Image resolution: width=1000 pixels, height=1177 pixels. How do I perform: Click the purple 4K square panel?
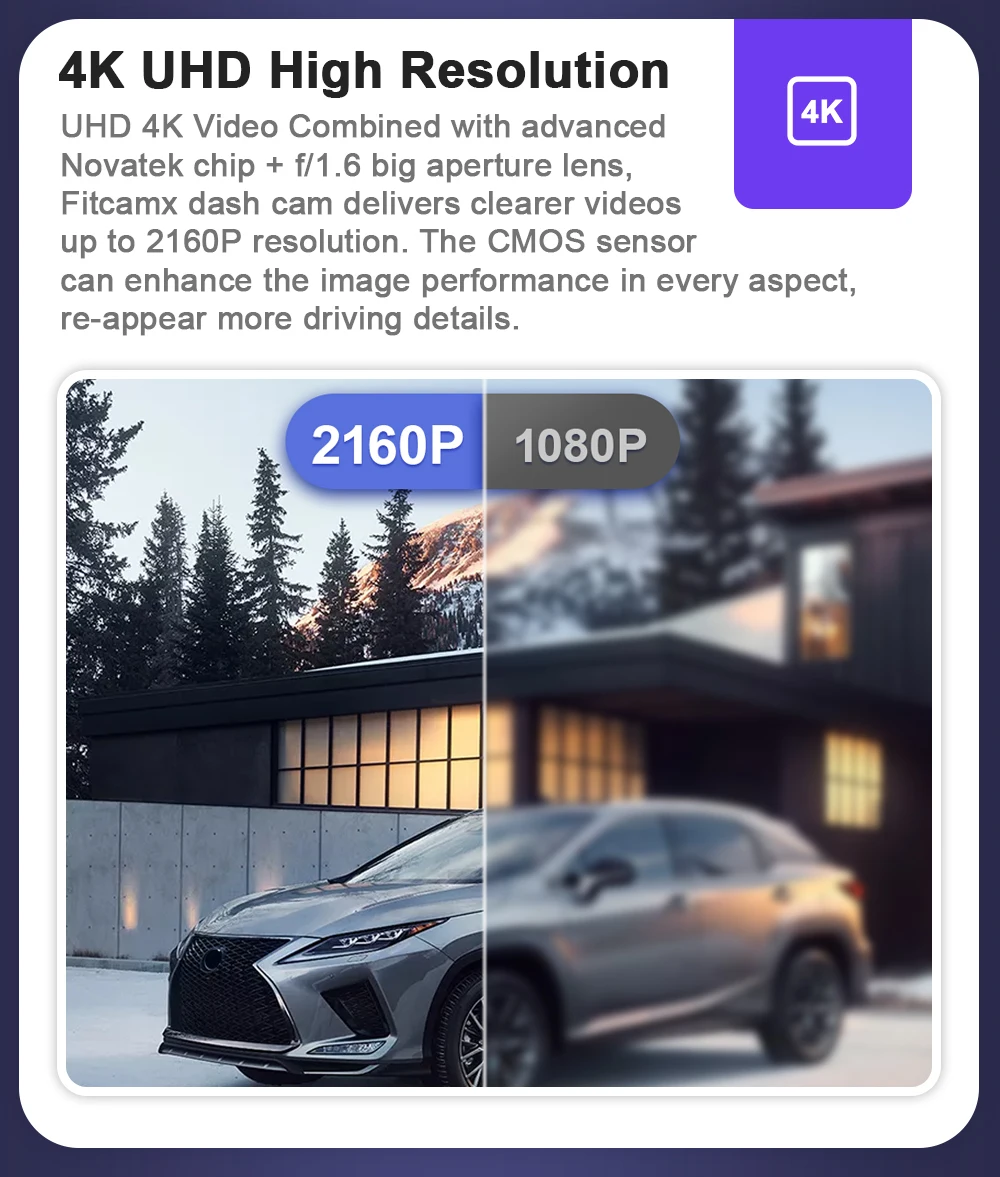pyautogui.click(x=823, y=113)
